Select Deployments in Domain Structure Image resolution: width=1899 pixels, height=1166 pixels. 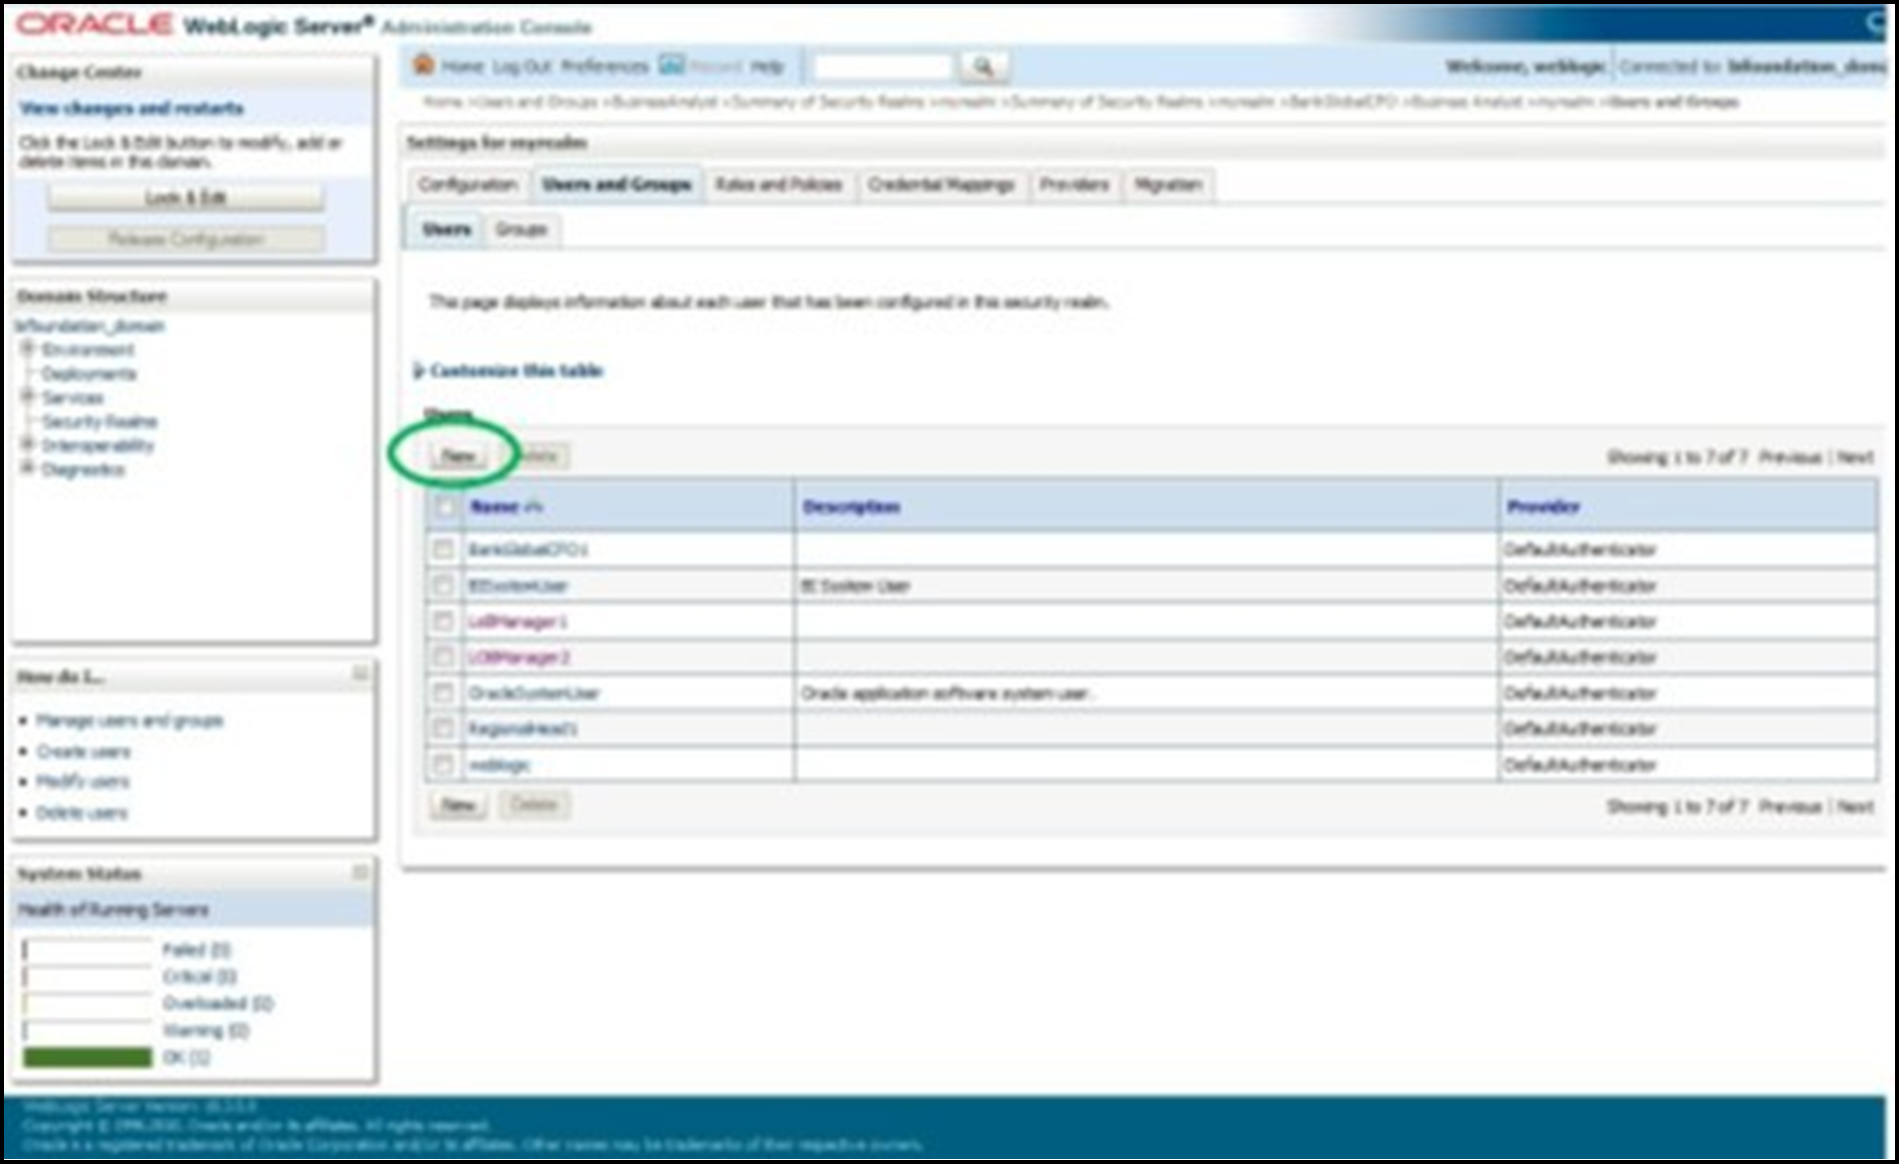pyautogui.click(x=89, y=373)
